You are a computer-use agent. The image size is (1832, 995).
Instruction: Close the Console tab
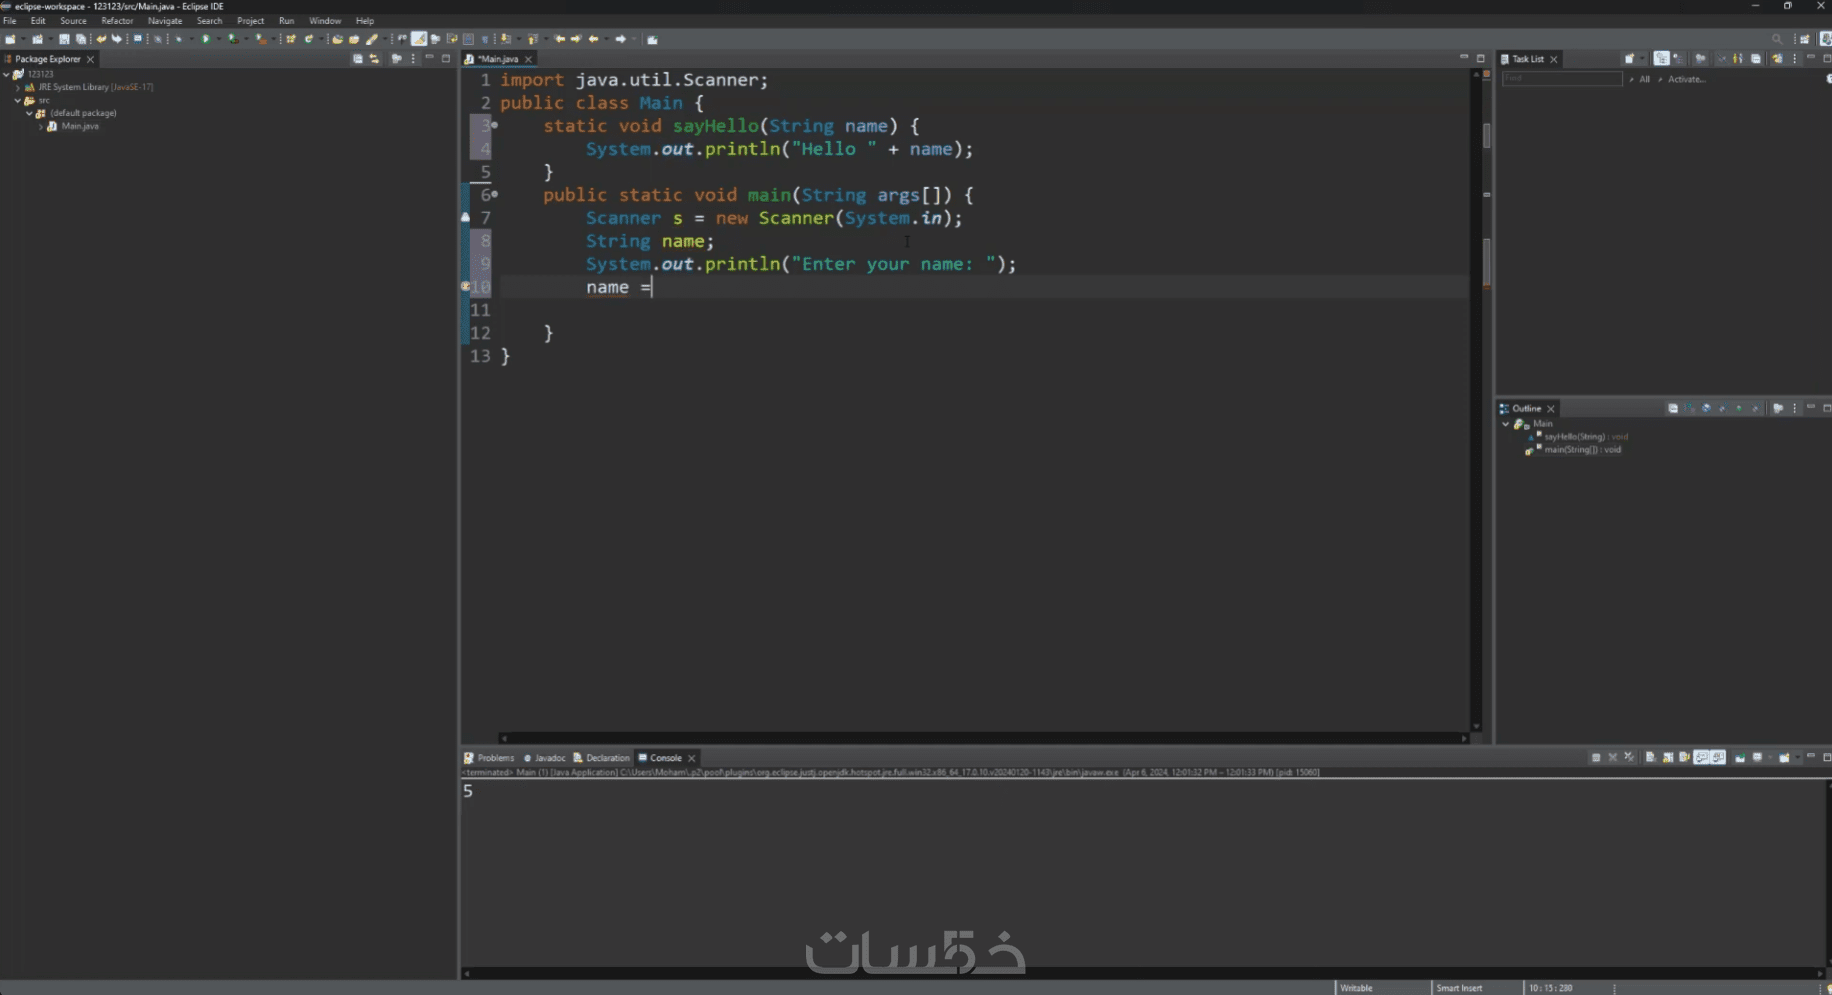click(691, 758)
